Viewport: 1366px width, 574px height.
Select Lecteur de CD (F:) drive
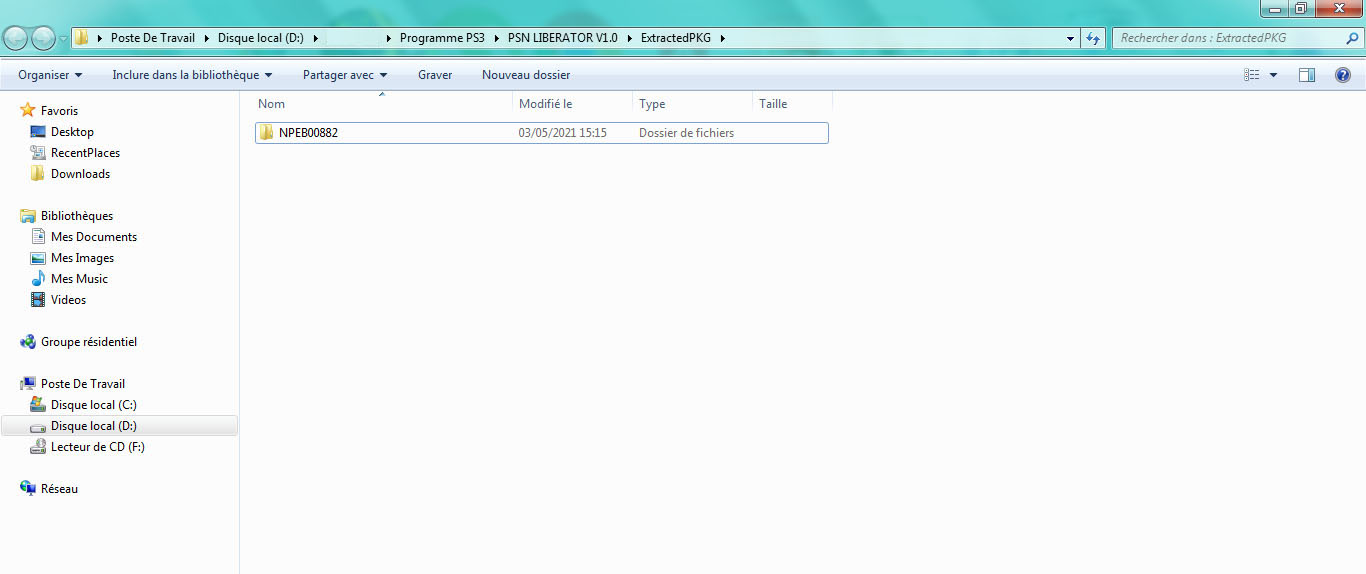97,447
